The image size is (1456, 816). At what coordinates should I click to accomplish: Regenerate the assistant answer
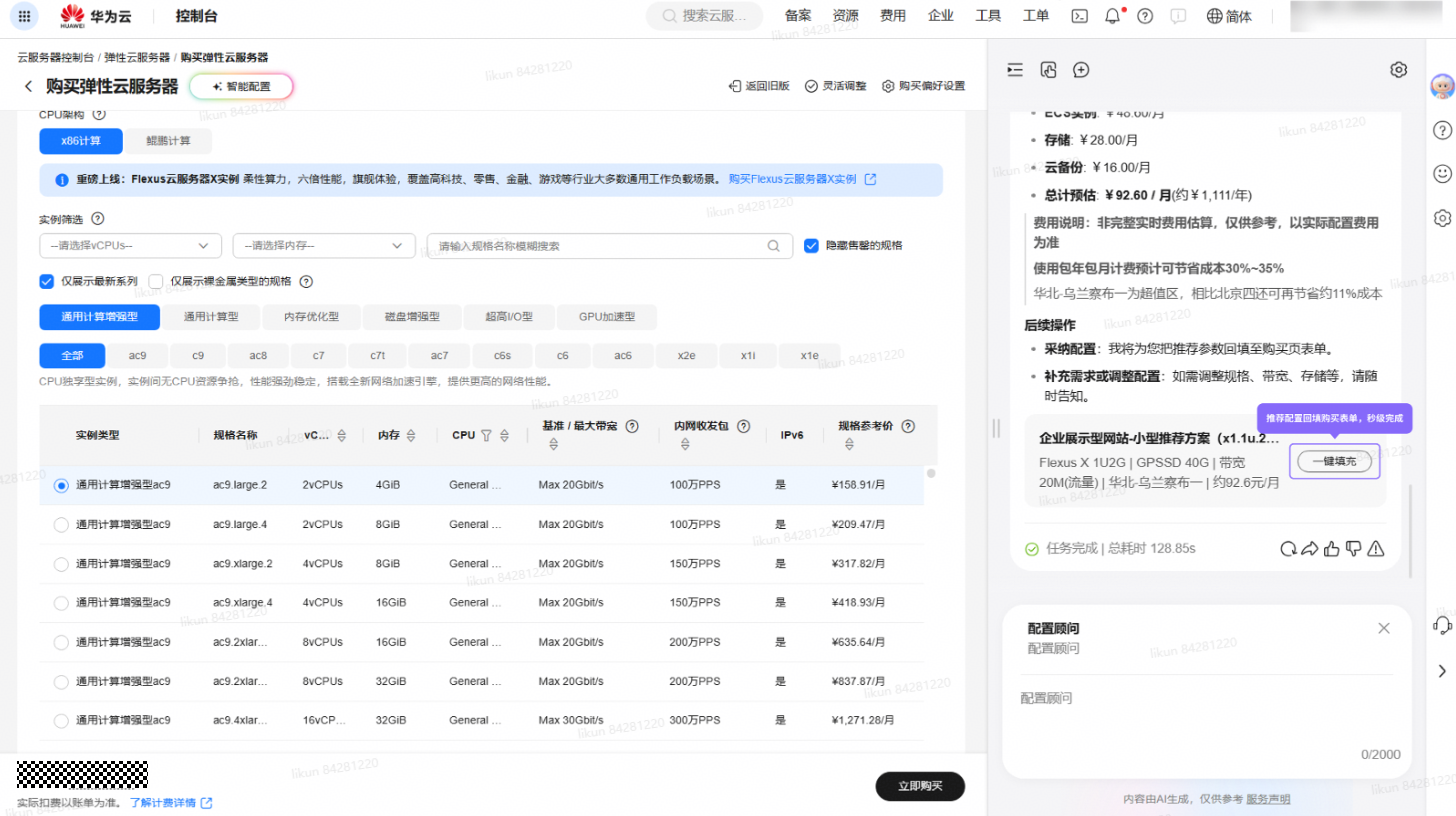[1288, 548]
